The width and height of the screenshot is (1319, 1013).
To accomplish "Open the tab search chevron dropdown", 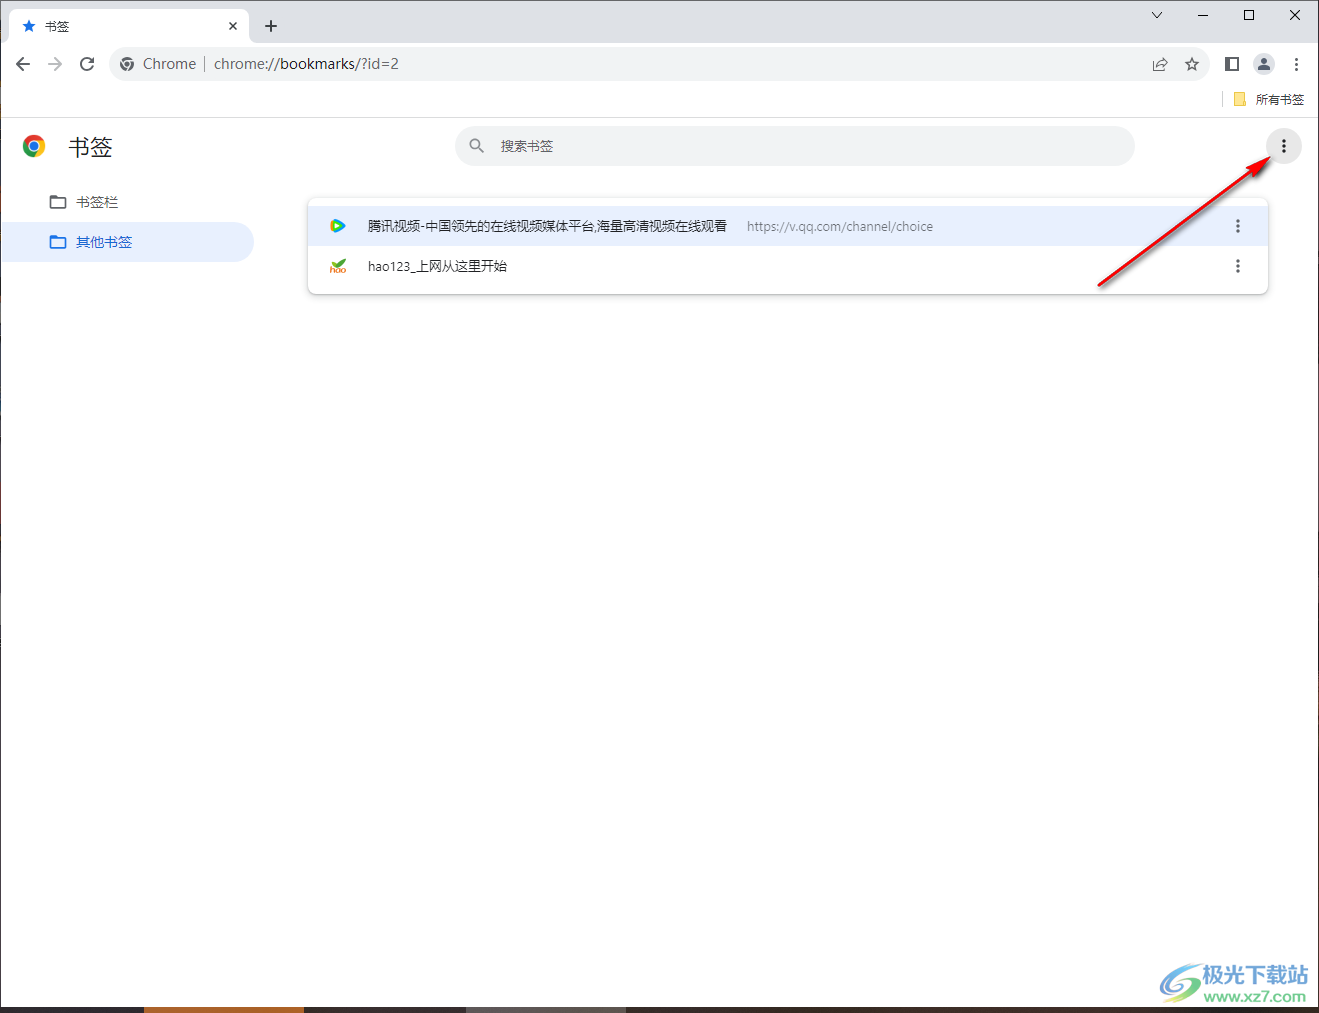I will tap(1157, 15).
